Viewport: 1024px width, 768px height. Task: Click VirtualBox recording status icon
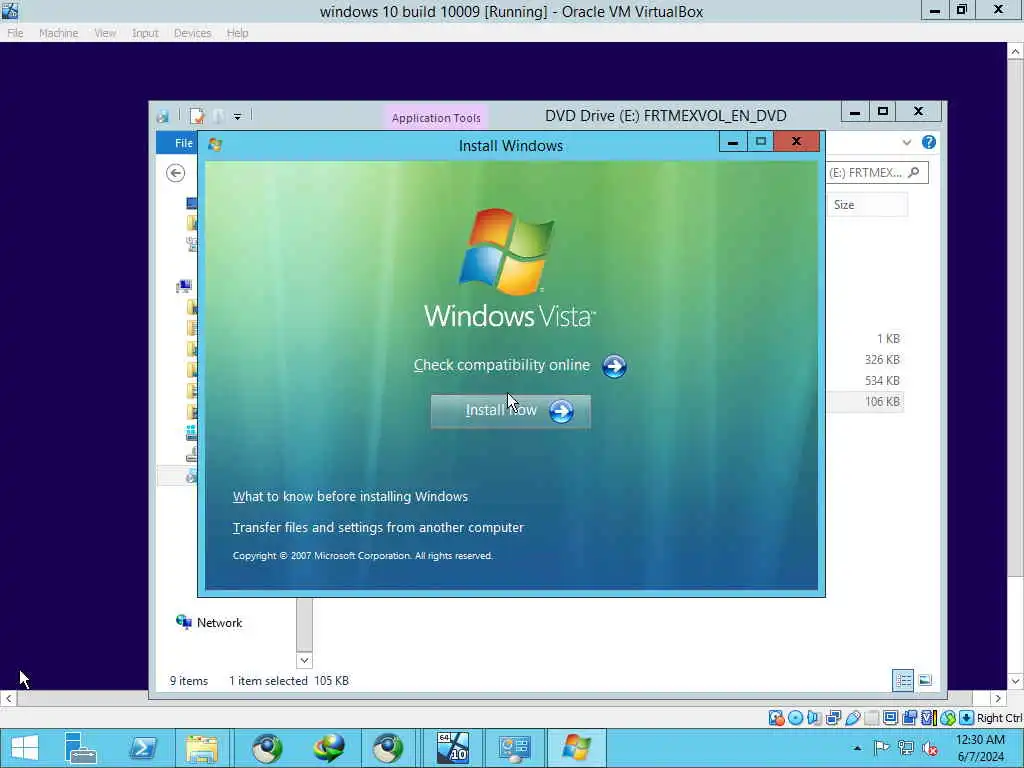coord(909,718)
